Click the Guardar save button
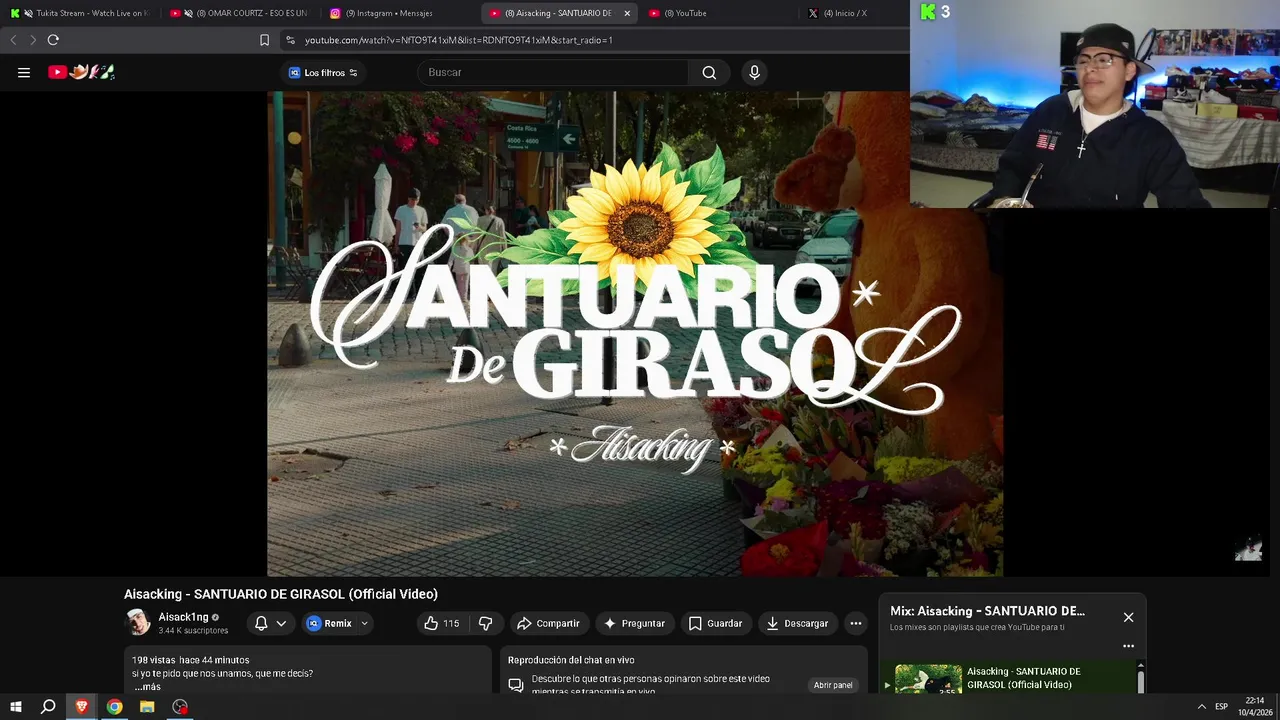1280x720 pixels. tap(715, 623)
